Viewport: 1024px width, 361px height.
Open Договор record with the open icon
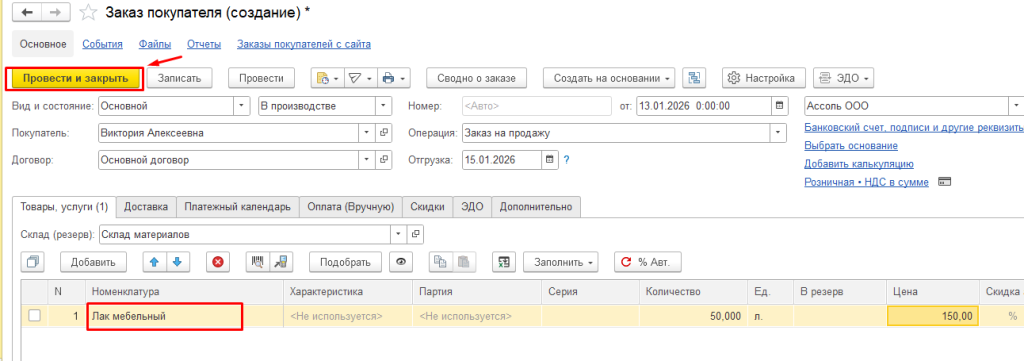tap(385, 159)
